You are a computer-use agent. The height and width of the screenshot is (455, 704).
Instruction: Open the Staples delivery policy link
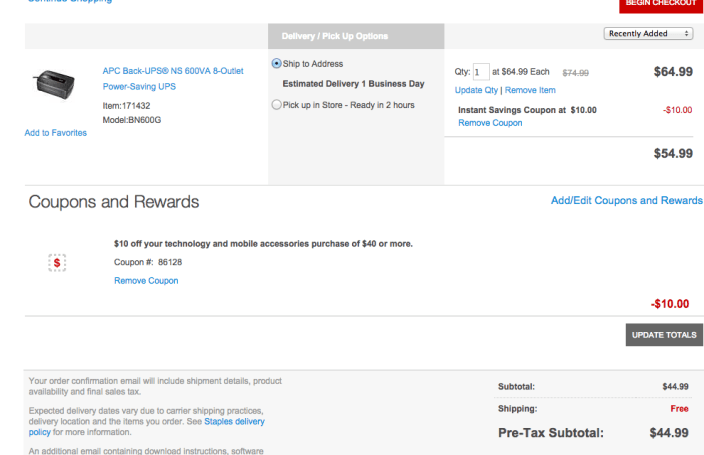[235, 422]
